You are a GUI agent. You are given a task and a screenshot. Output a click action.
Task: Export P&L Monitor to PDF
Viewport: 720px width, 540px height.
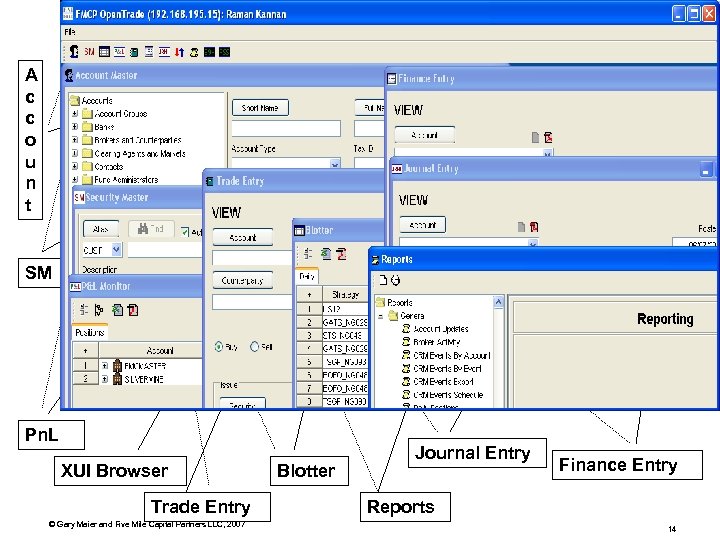133,310
